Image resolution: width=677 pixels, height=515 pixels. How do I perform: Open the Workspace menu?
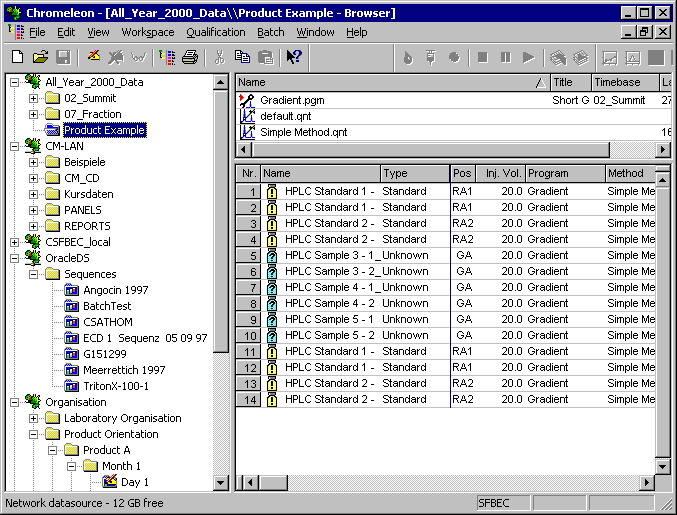(x=148, y=32)
